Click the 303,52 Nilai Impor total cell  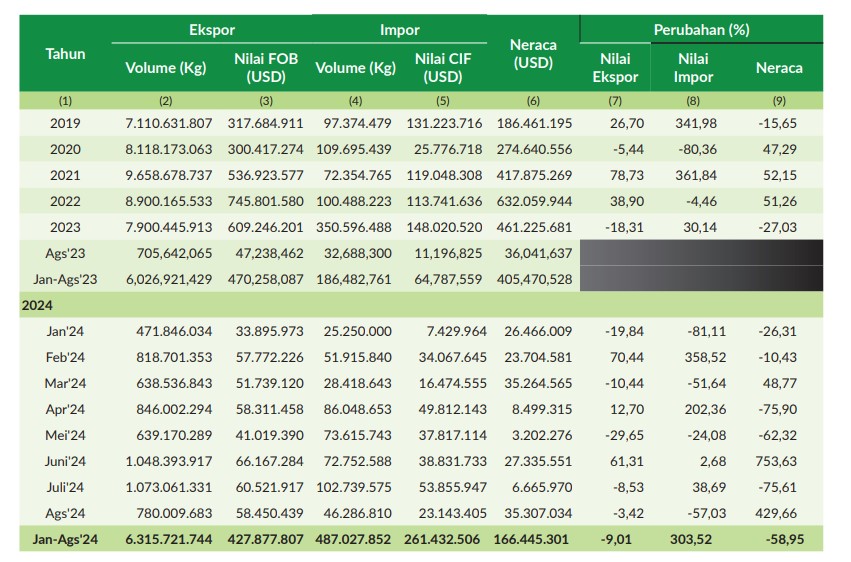pyautogui.click(x=694, y=540)
